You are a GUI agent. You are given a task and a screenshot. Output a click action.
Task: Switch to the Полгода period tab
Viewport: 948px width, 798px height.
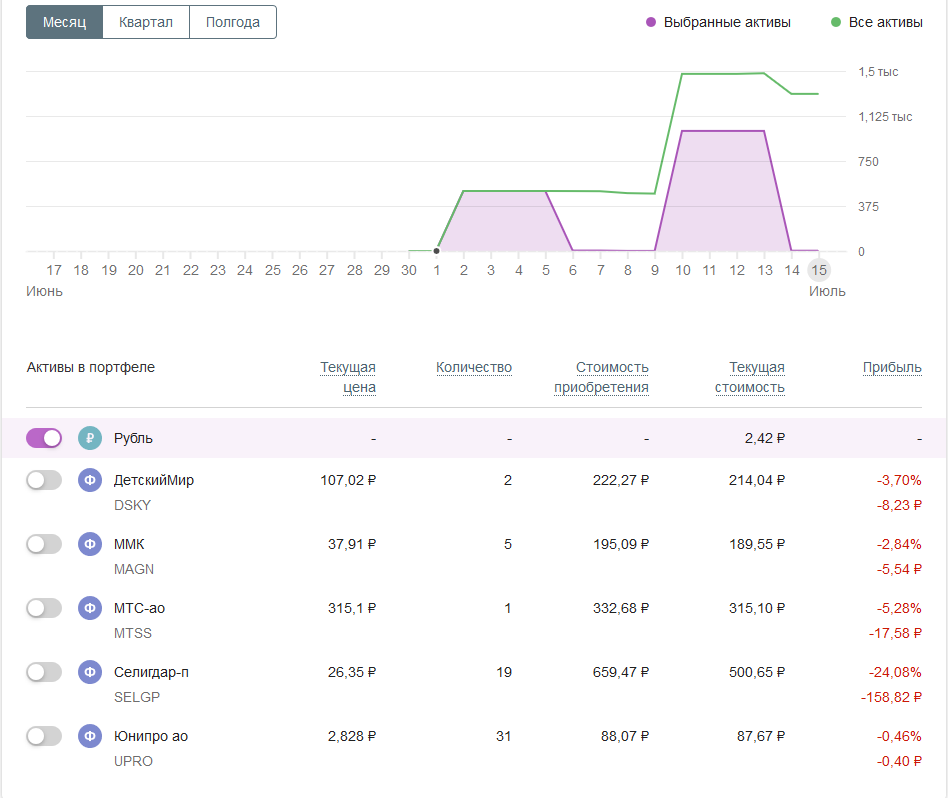(x=233, y=22)
